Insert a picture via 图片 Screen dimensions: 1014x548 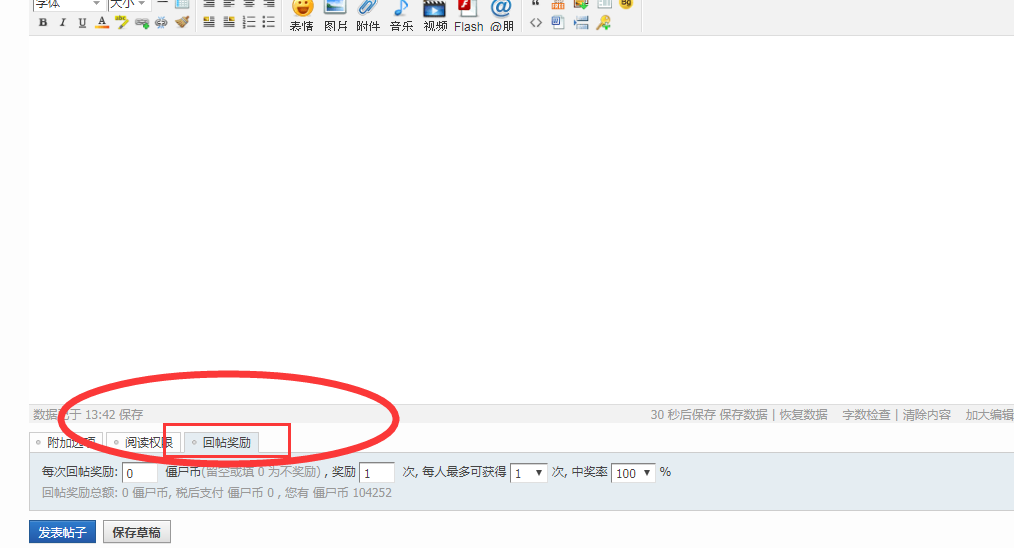(335, 14)
